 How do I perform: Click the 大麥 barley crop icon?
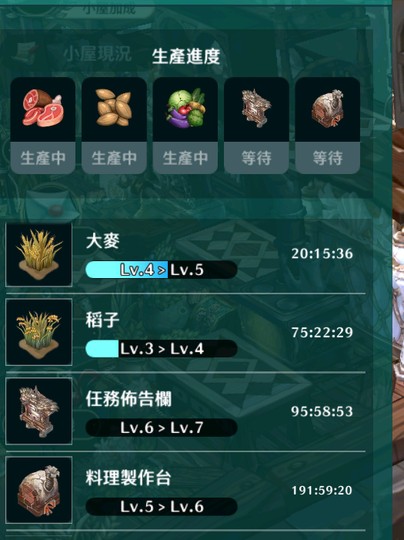[x=39, y=255]
